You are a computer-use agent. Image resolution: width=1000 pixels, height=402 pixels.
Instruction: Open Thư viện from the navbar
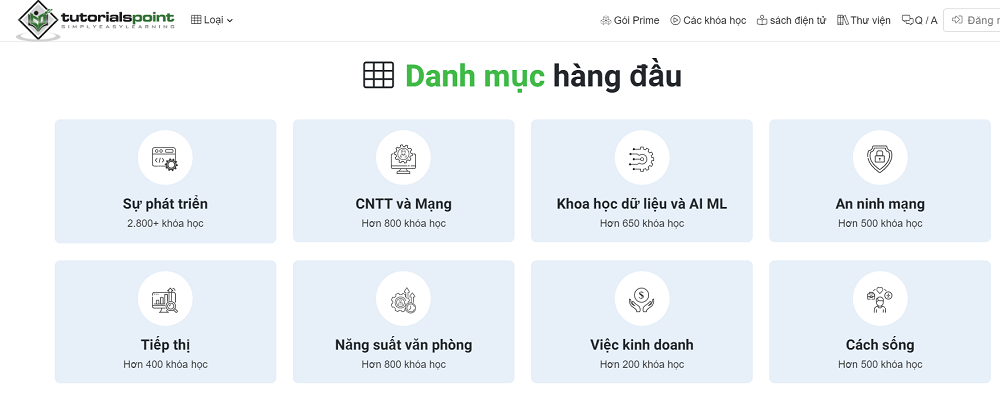tap(864, 20)
